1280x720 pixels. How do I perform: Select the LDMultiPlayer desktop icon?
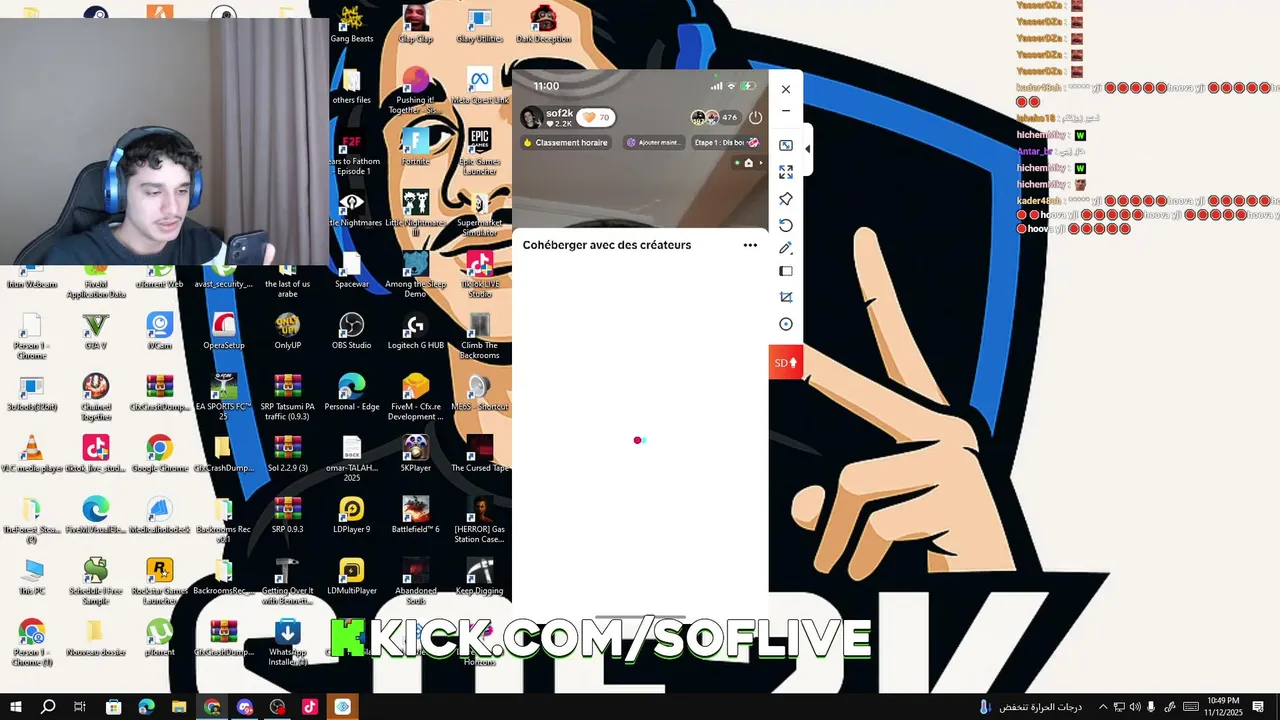[351, 577]
